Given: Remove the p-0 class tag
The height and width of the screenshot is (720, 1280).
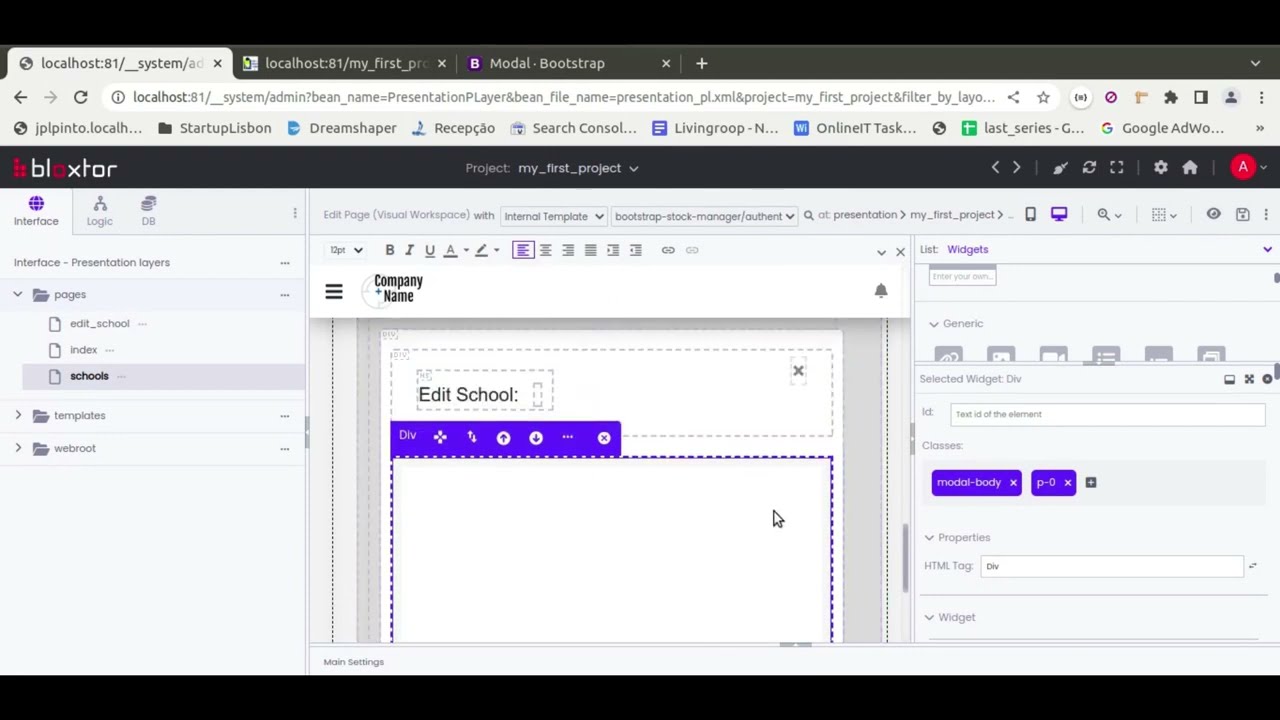Looking at the screenshot, I should (1067, 483).
